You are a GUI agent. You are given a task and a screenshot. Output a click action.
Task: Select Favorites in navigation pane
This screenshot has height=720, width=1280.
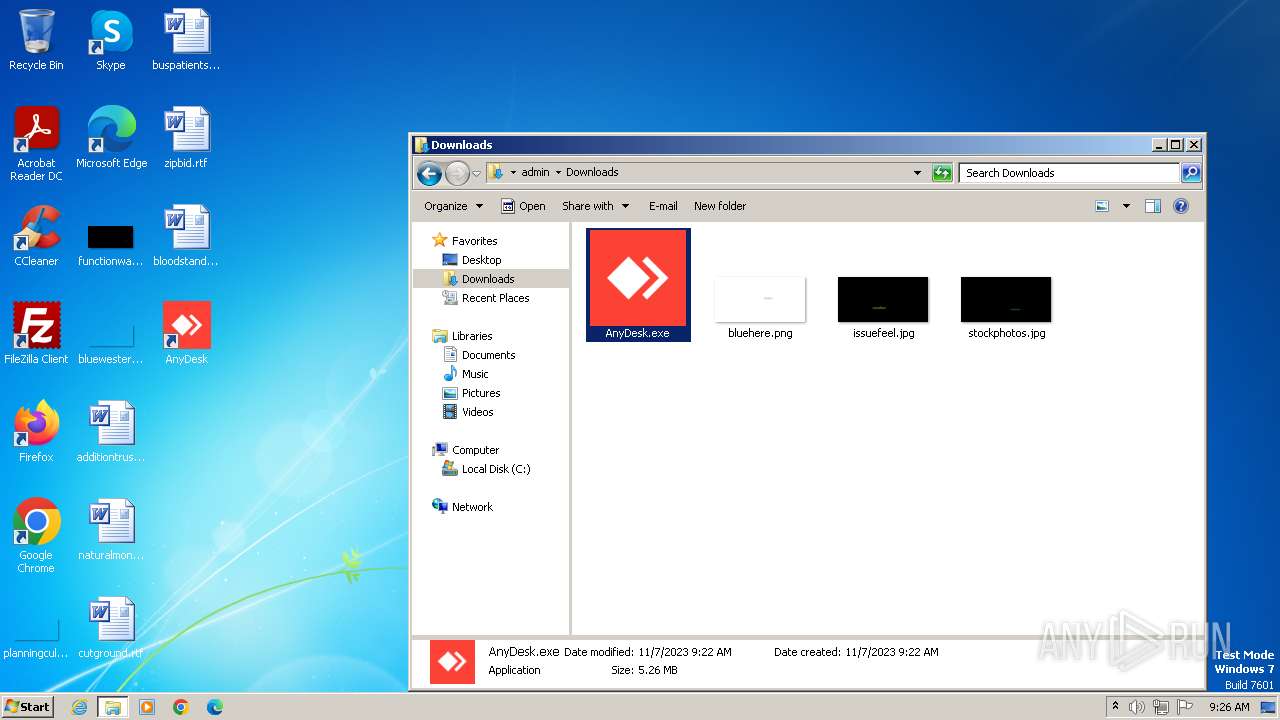(465, 241)
